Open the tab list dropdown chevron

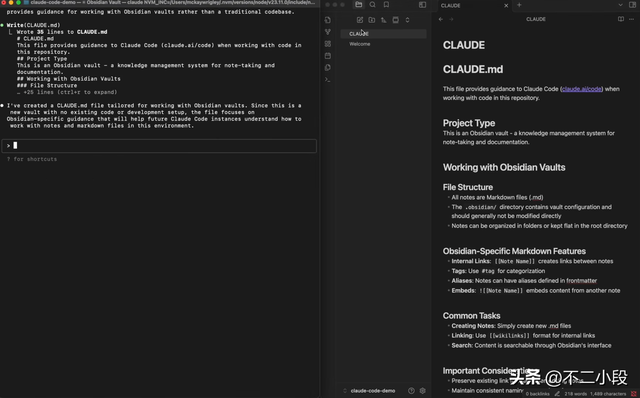pos(620,5)
